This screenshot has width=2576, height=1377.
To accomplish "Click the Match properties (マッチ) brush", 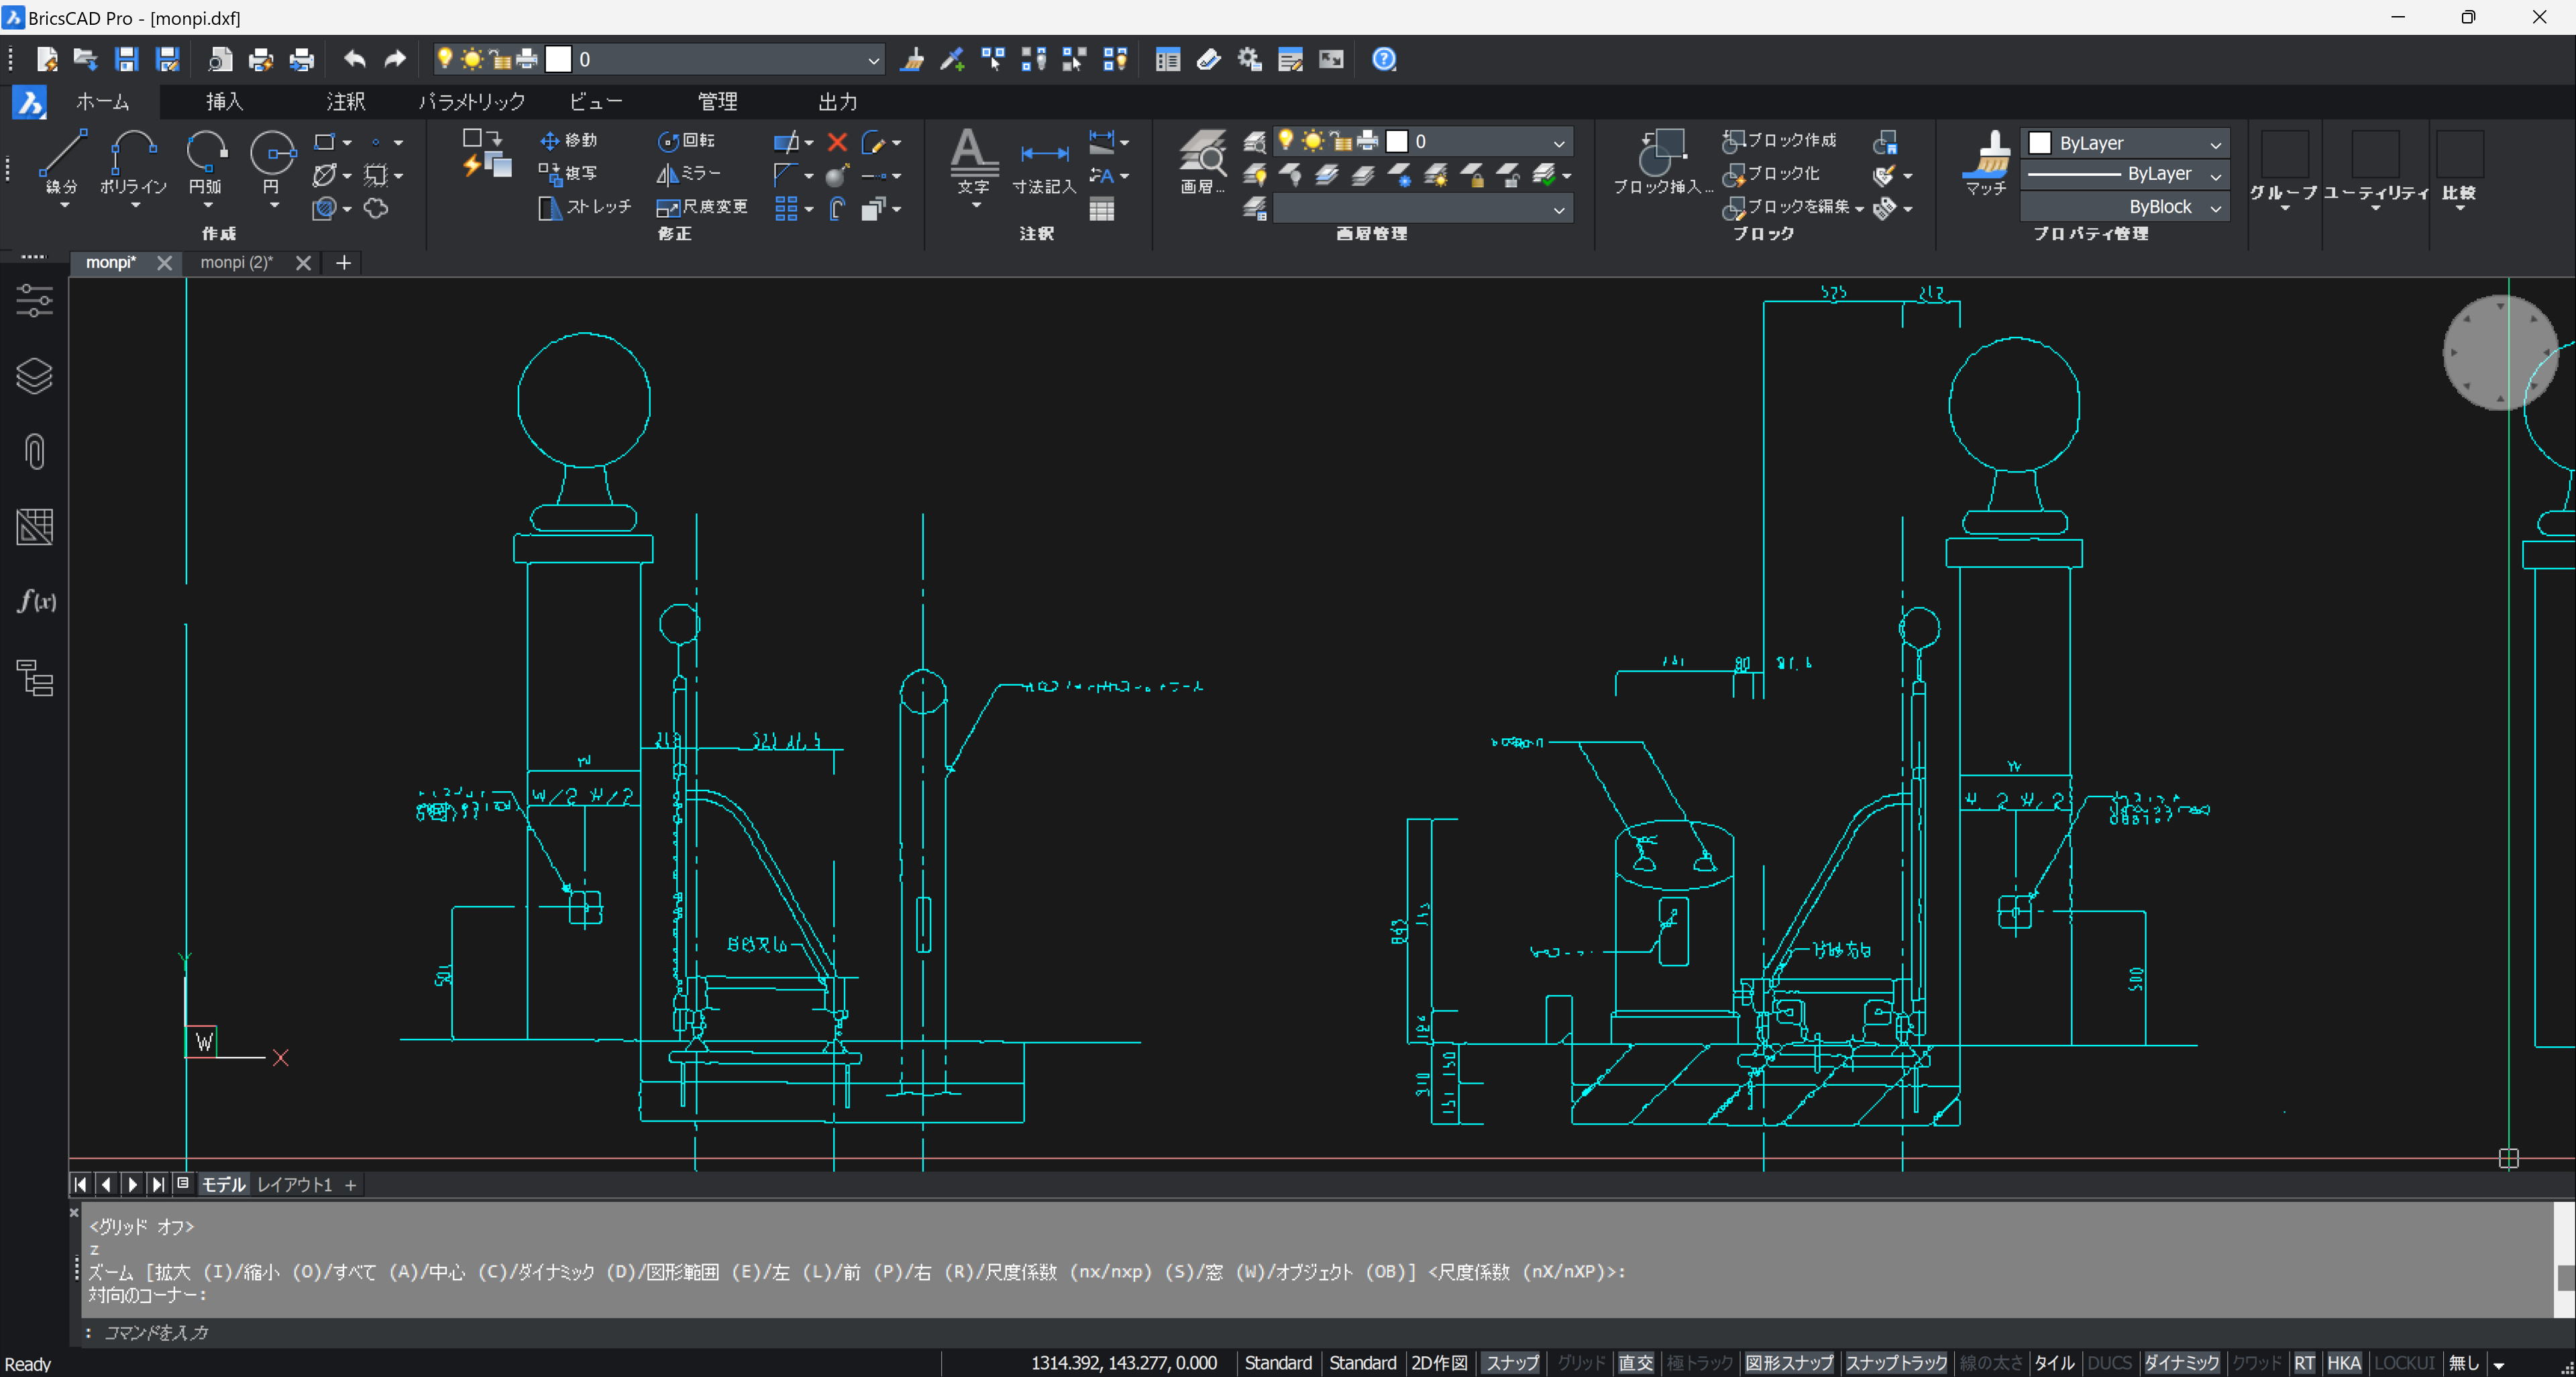I will click(1986, 160).
